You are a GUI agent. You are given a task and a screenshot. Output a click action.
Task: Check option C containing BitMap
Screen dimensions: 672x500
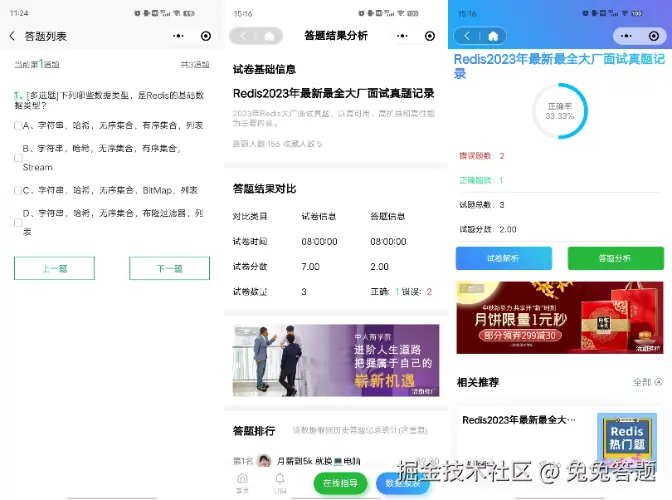(x=18, y=190)
